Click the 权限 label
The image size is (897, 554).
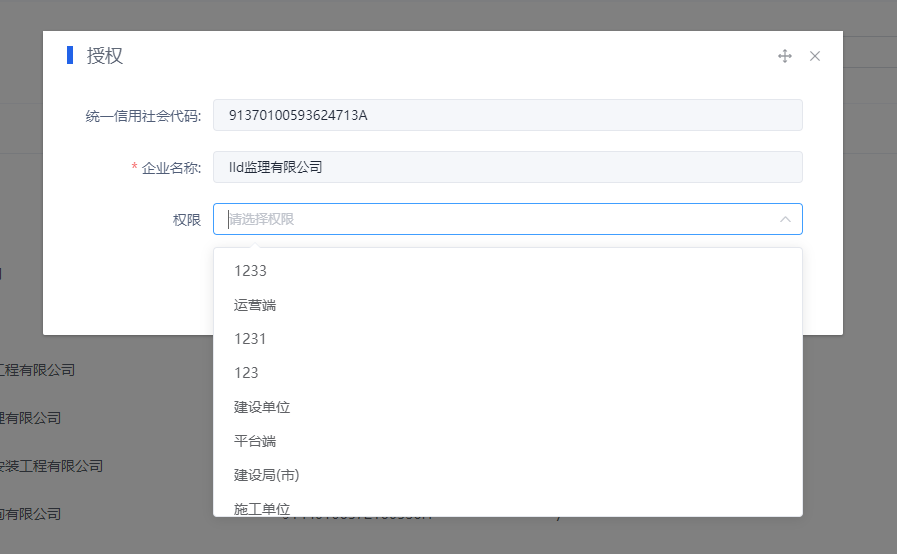[187, 220]
